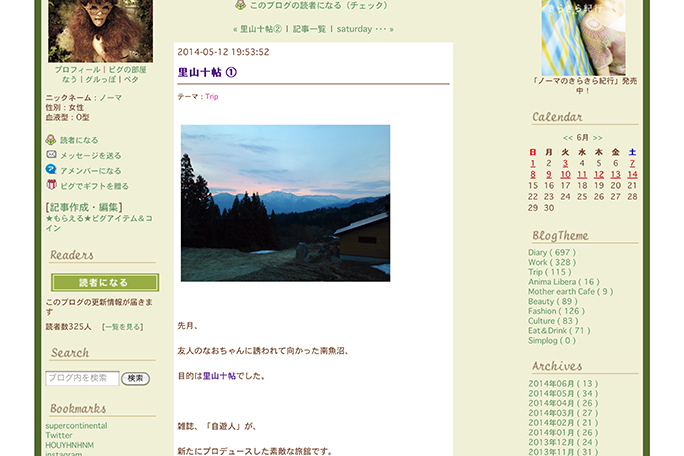Follow the 里山十帖 link in article text
This screenshot has width=684, height=456.
click(219, 376)
